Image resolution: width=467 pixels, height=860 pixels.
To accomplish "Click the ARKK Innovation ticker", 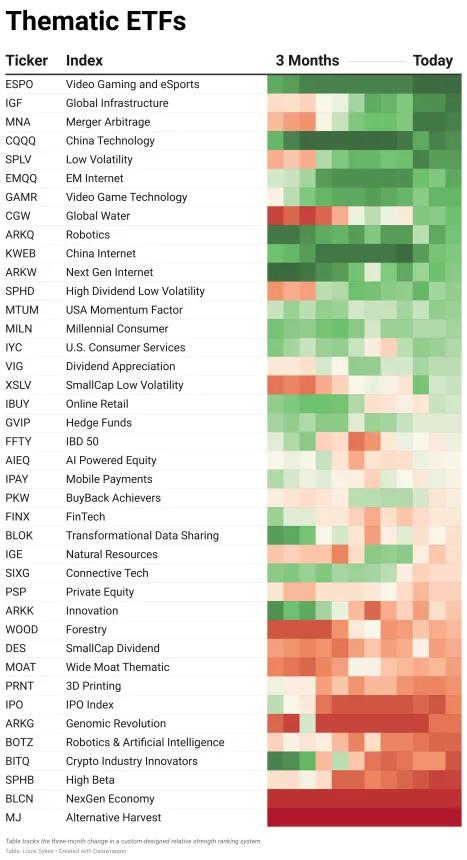I will coord(20,611).
